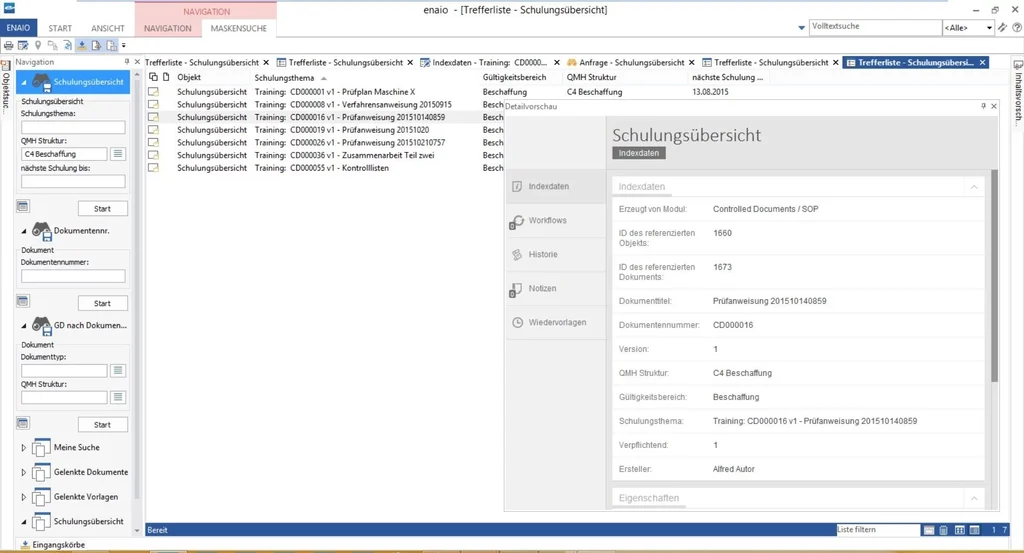
Task: Switch to the Anfrage - Schulungsübersicht tab
Action: [631, 63]
